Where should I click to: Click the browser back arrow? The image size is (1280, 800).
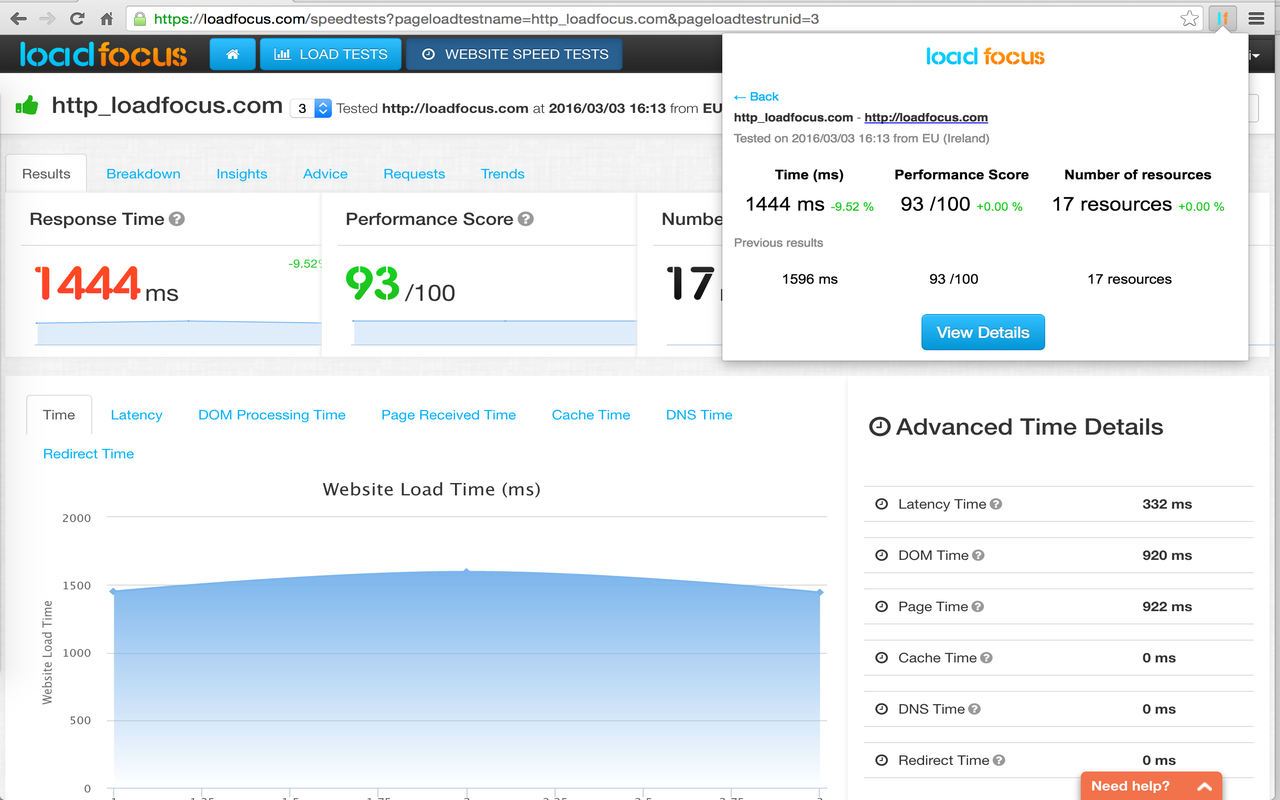(x=17, y=17)
